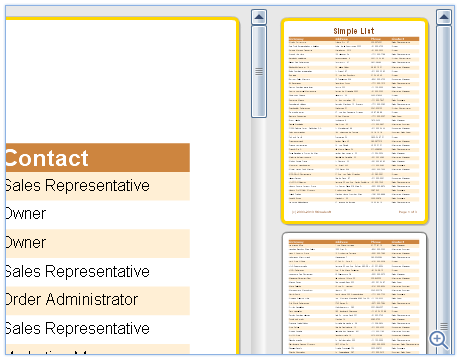The height and width of the screenshot is (360, 460).
Task: Click the thumbnail pane's tall scrollbar thumb
Action: coord(444,190)
